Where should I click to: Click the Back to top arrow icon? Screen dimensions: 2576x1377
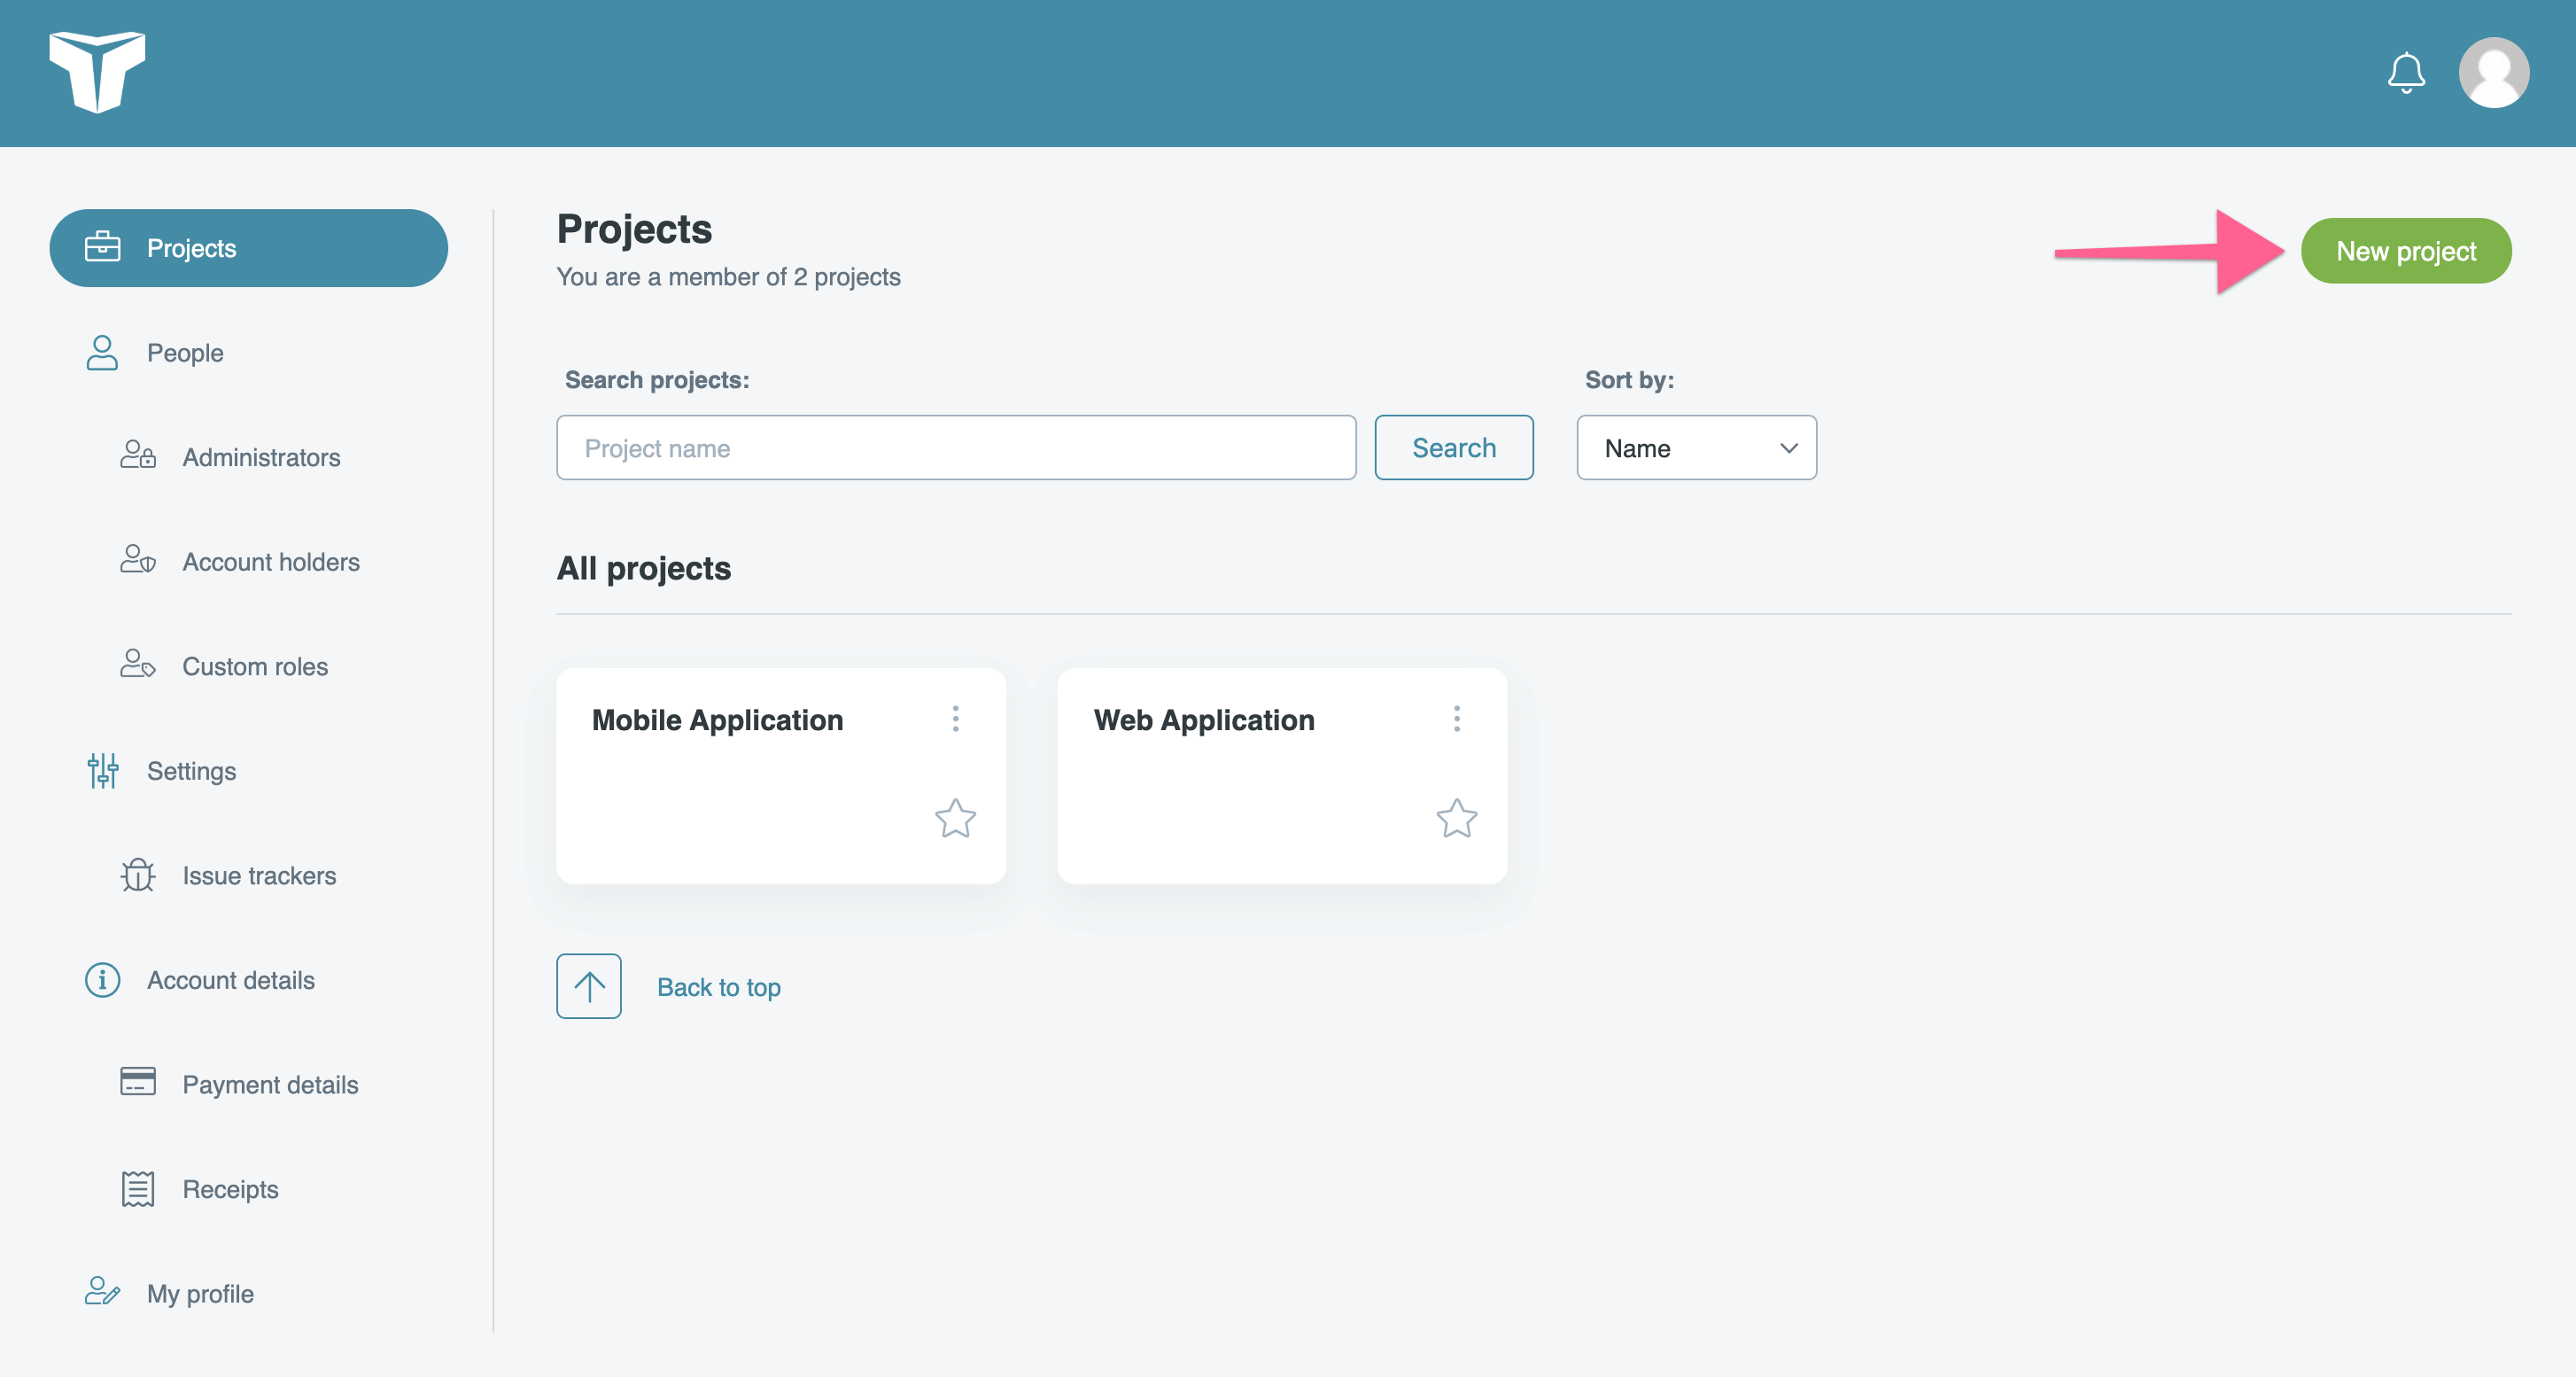(x=588, y=986)
